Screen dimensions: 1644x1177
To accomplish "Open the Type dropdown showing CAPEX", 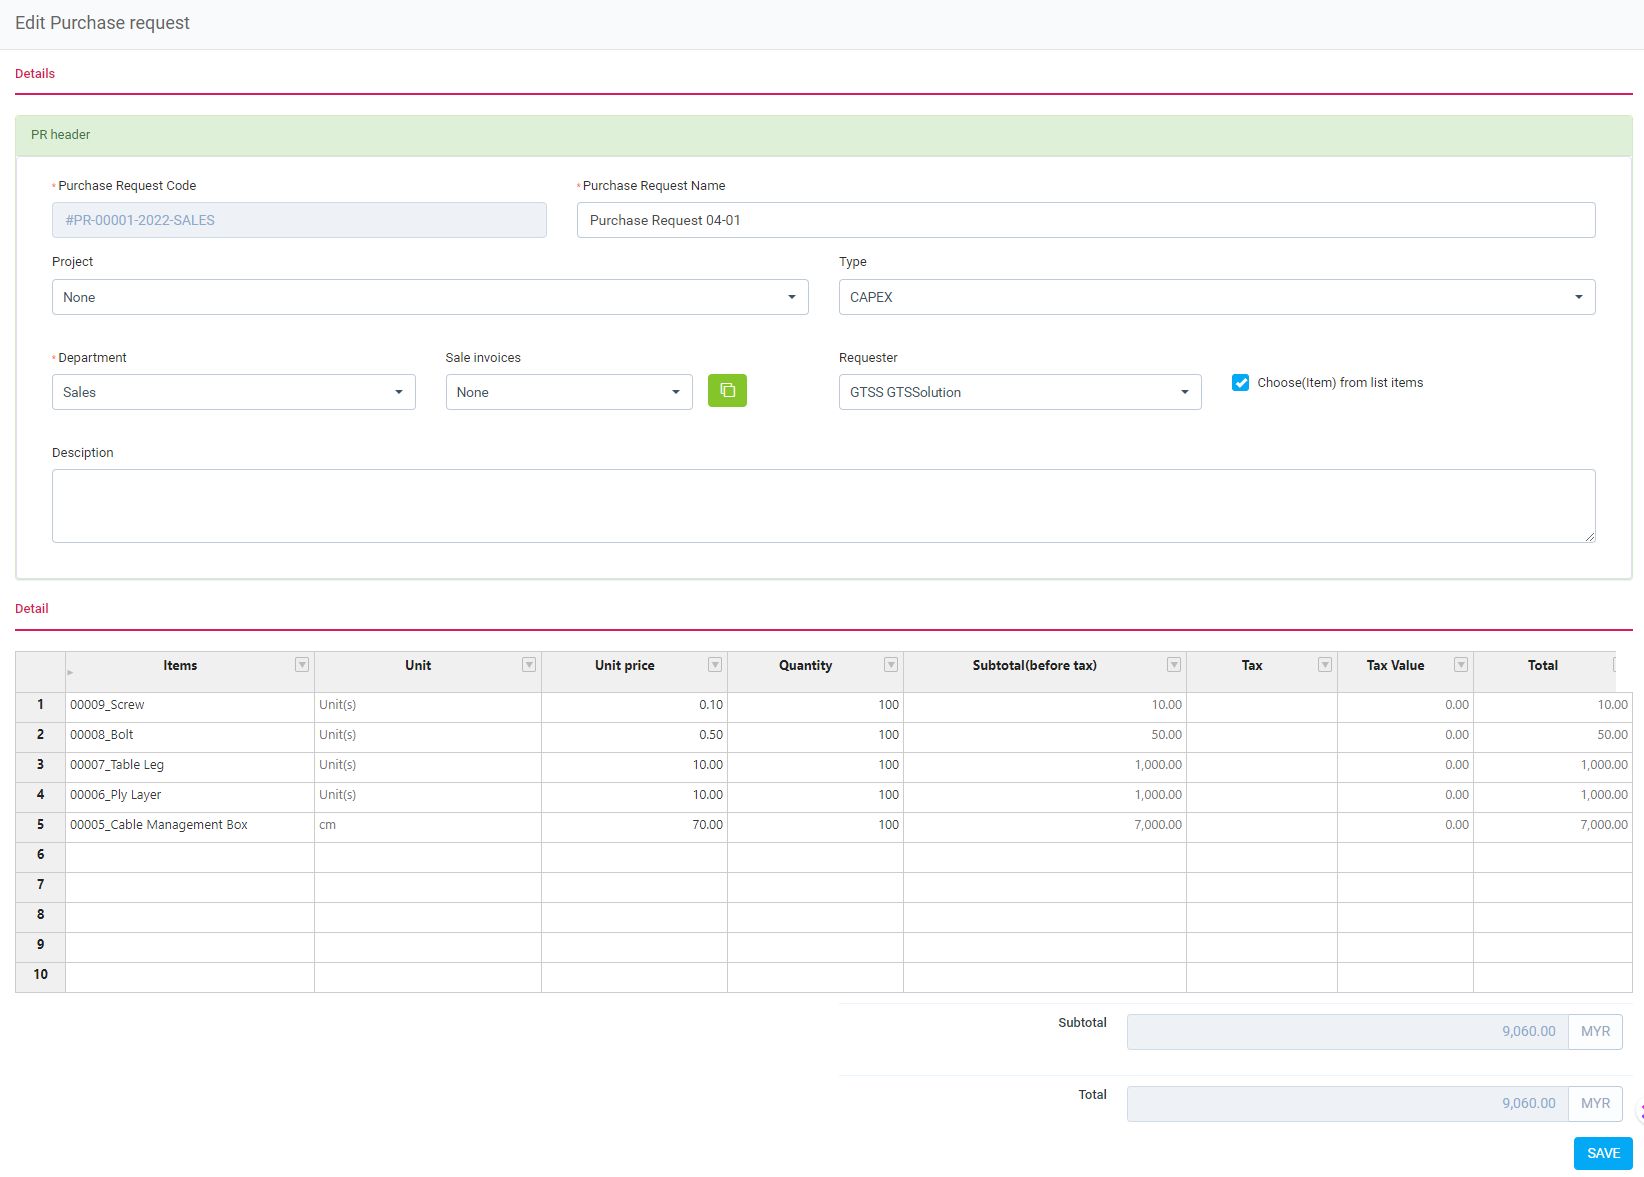I will tap(1578, 297).
